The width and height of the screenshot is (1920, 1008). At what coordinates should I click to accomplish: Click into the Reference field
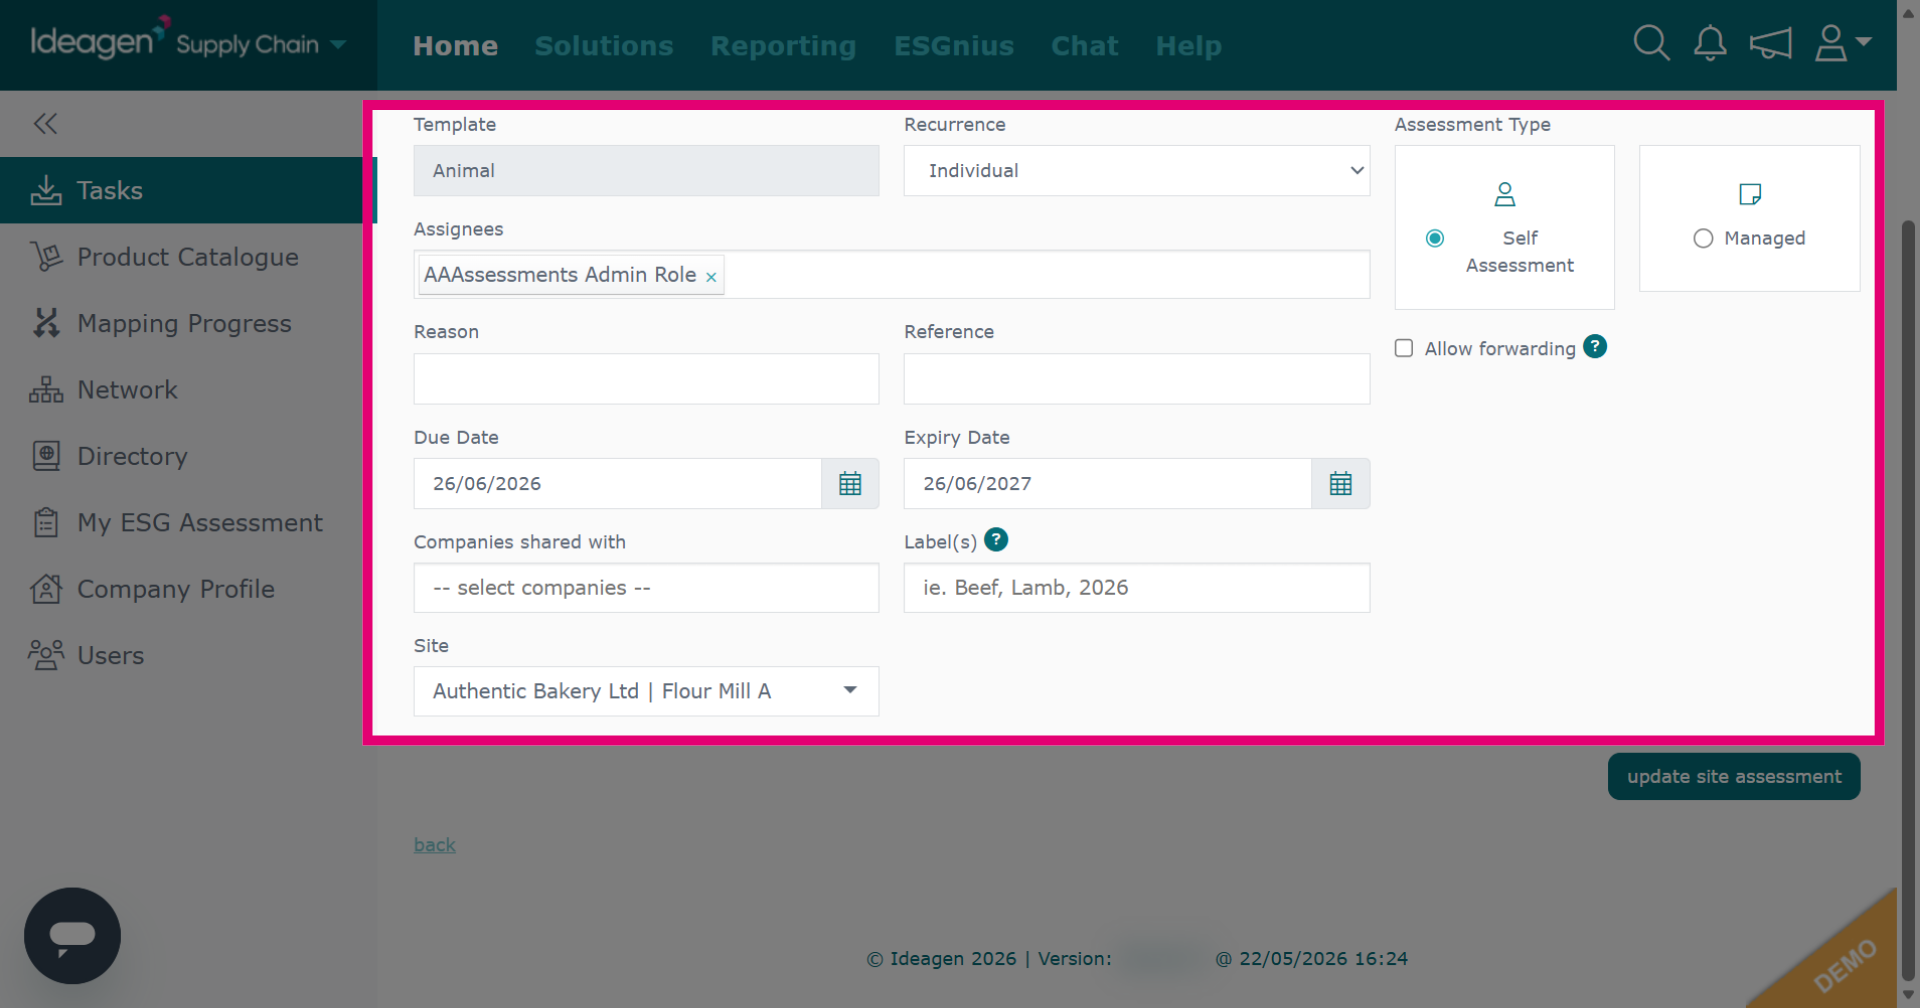pos(1137,379)
